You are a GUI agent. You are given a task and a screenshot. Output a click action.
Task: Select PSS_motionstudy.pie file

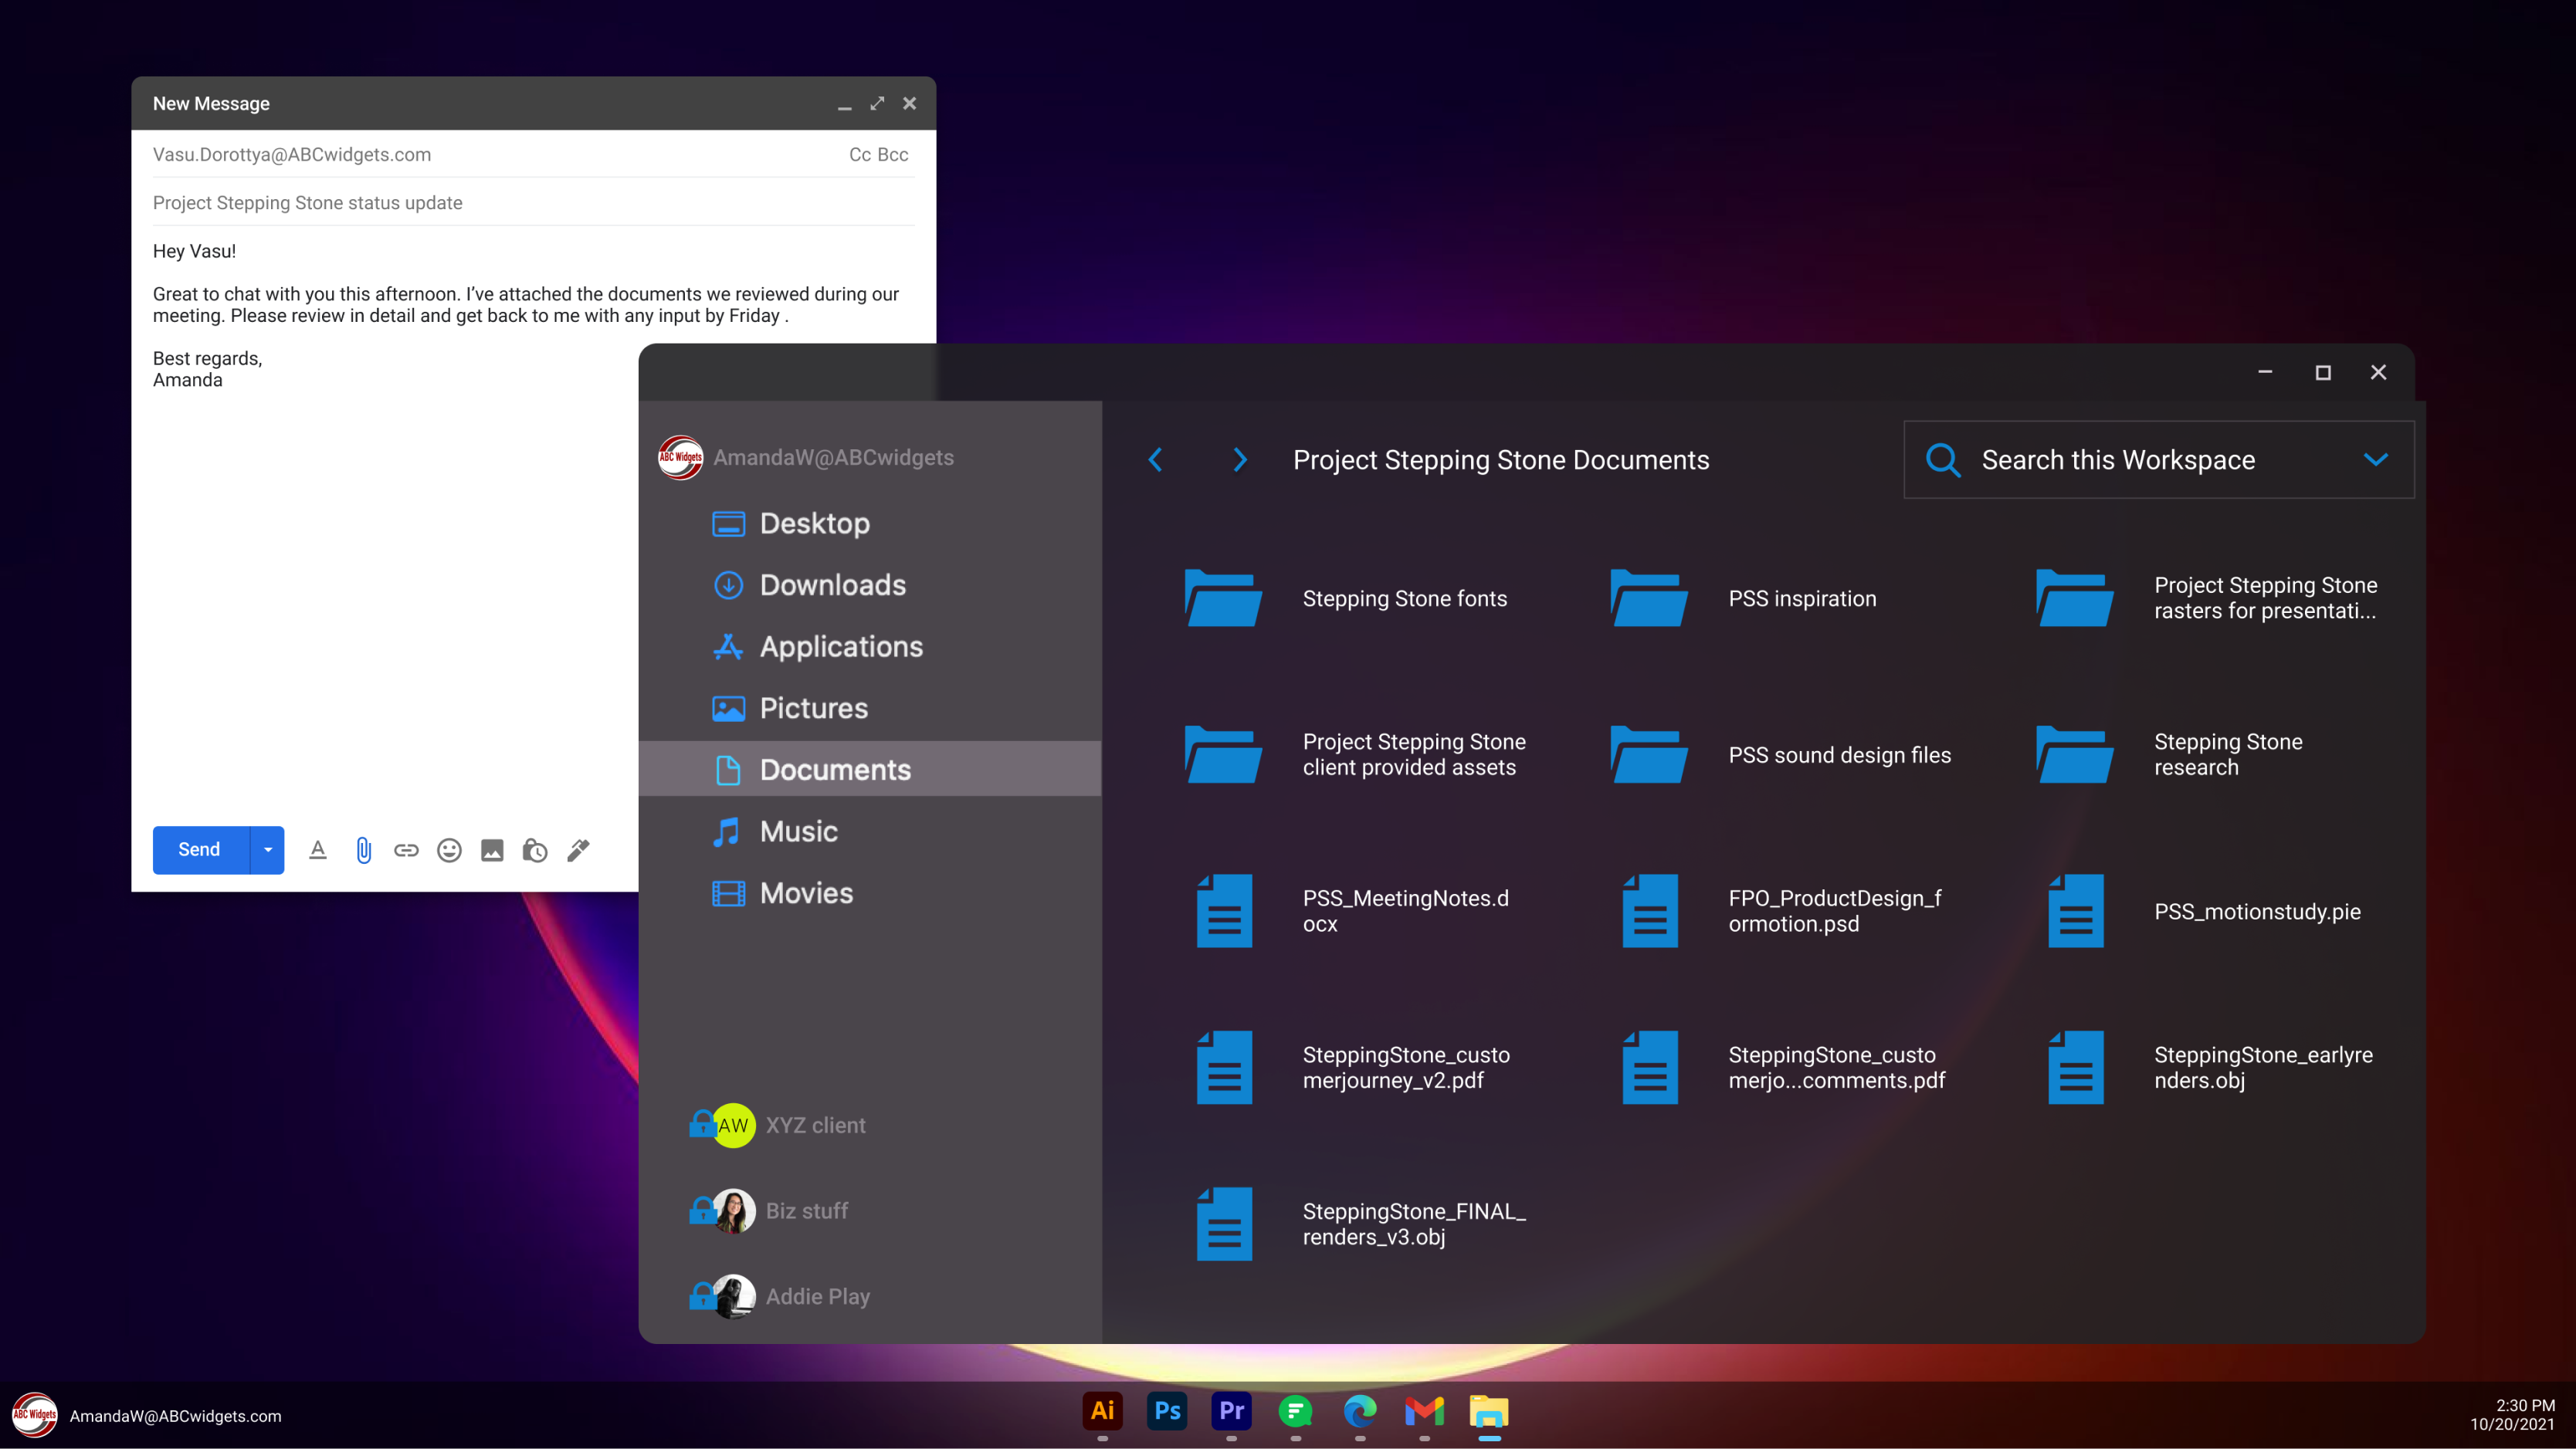tap(2204, 911)
